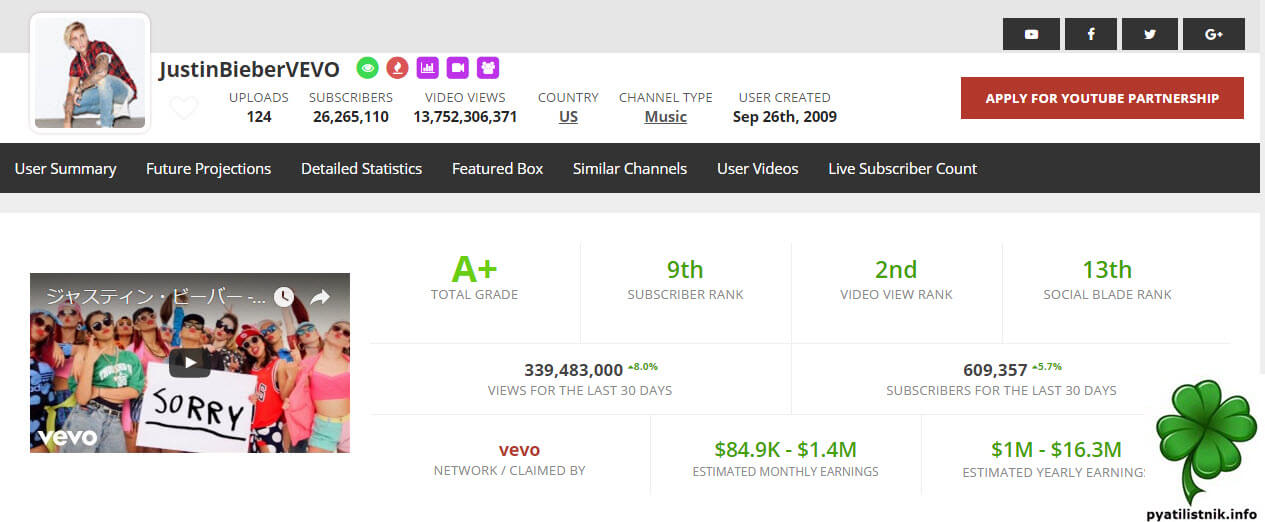1265x522 pixels.
Task: Click the vevo logo on video thumbnail
Action: (67, 437)
